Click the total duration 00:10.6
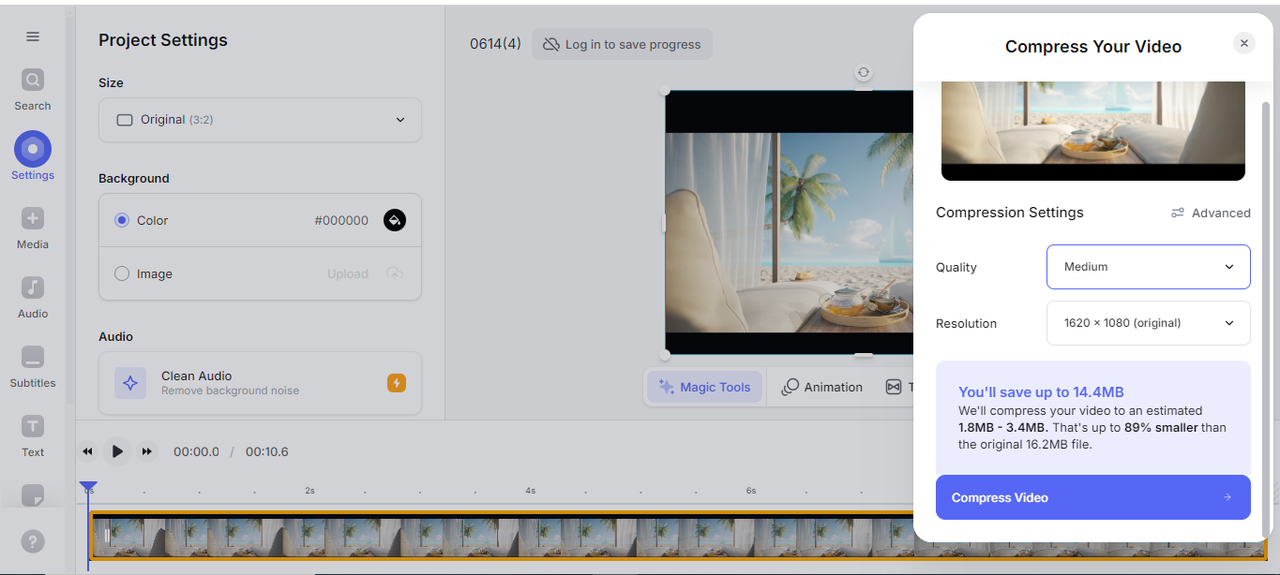The width and height of the screenshot is (1280, 575). [267, 452]
